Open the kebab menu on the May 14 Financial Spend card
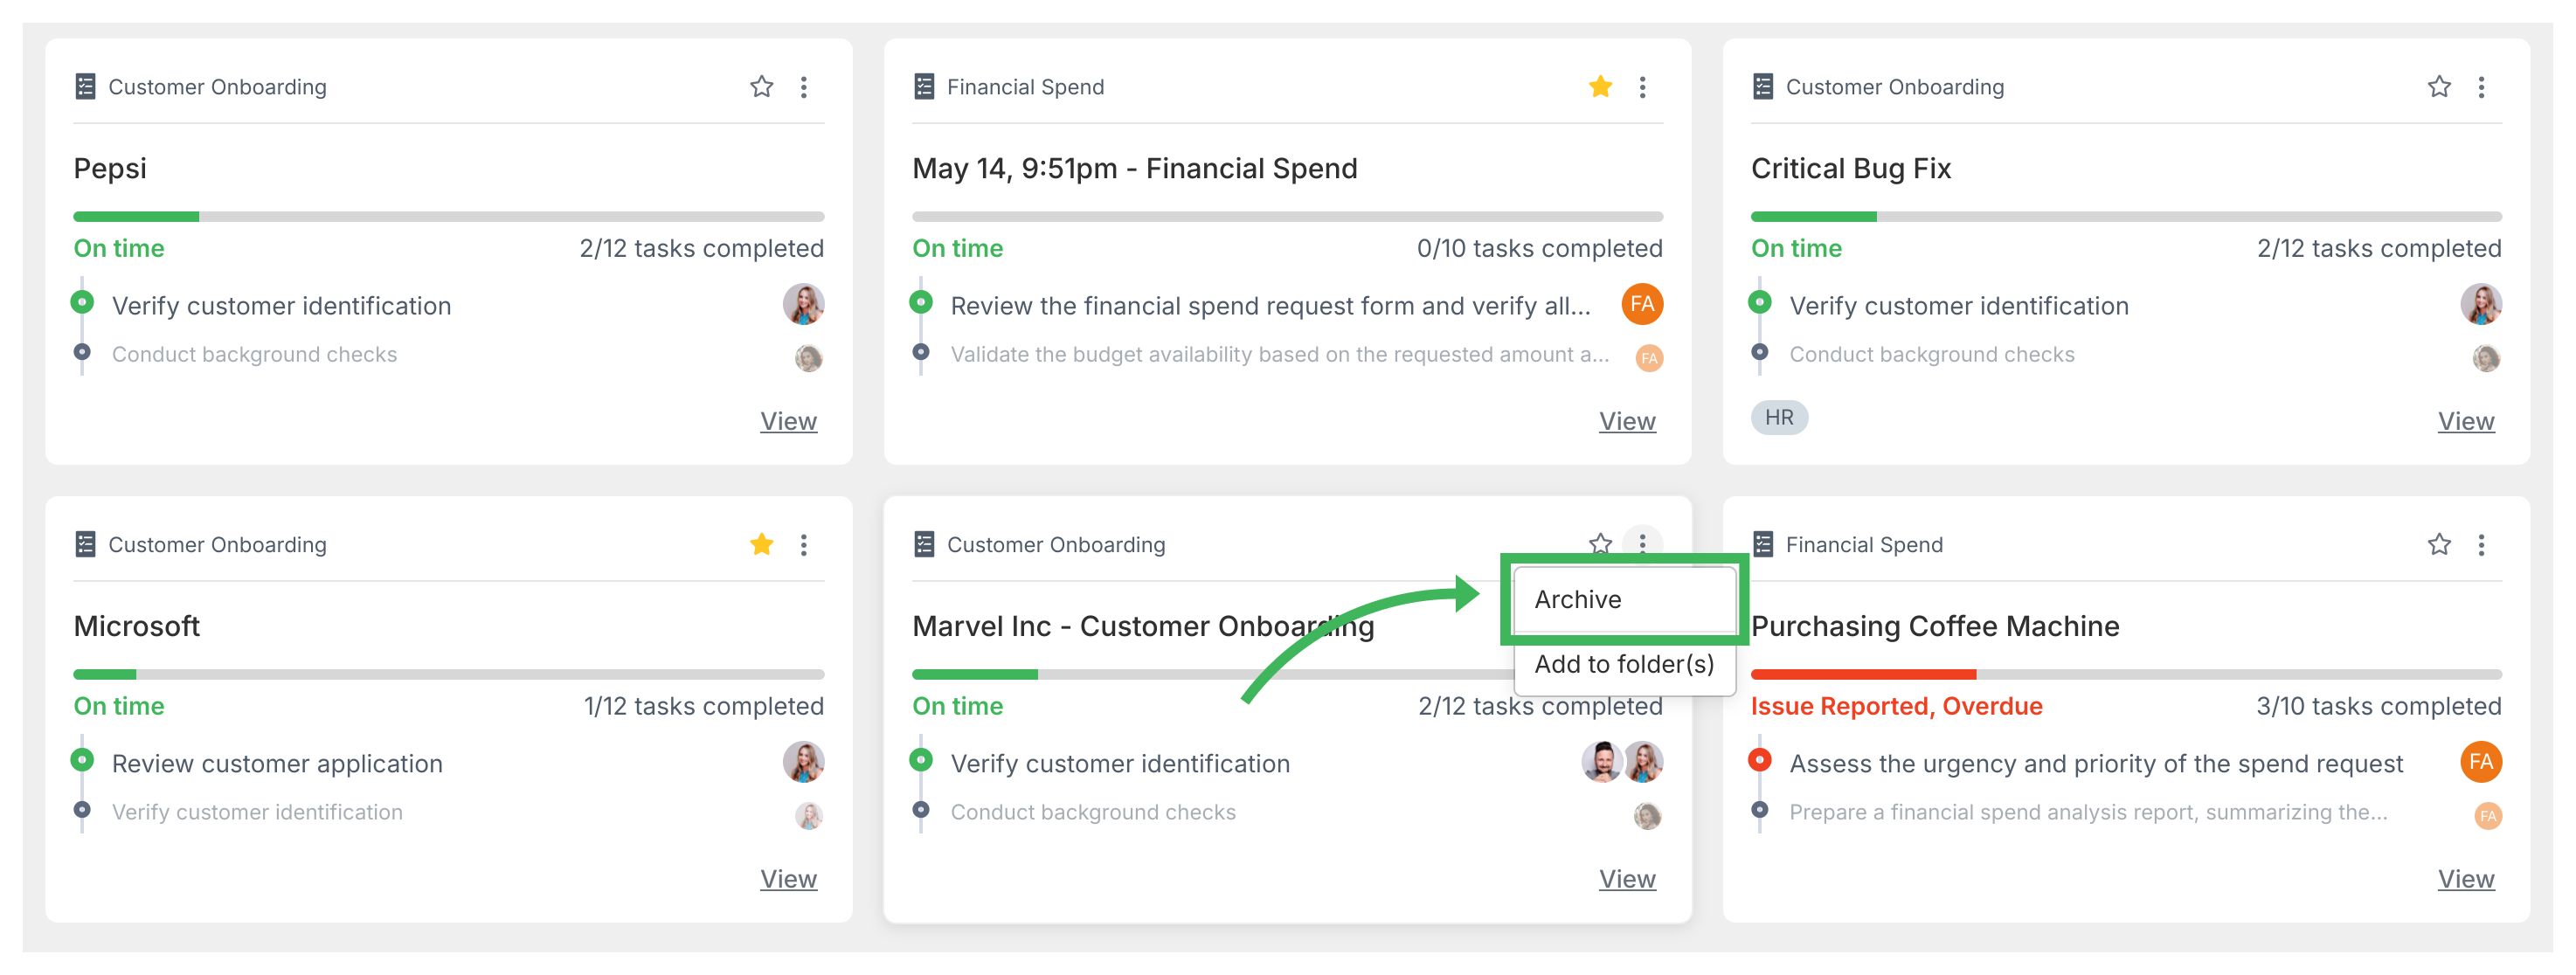Image resolution: width=2576 pixels, height=975 pixels. (1641, 87)
